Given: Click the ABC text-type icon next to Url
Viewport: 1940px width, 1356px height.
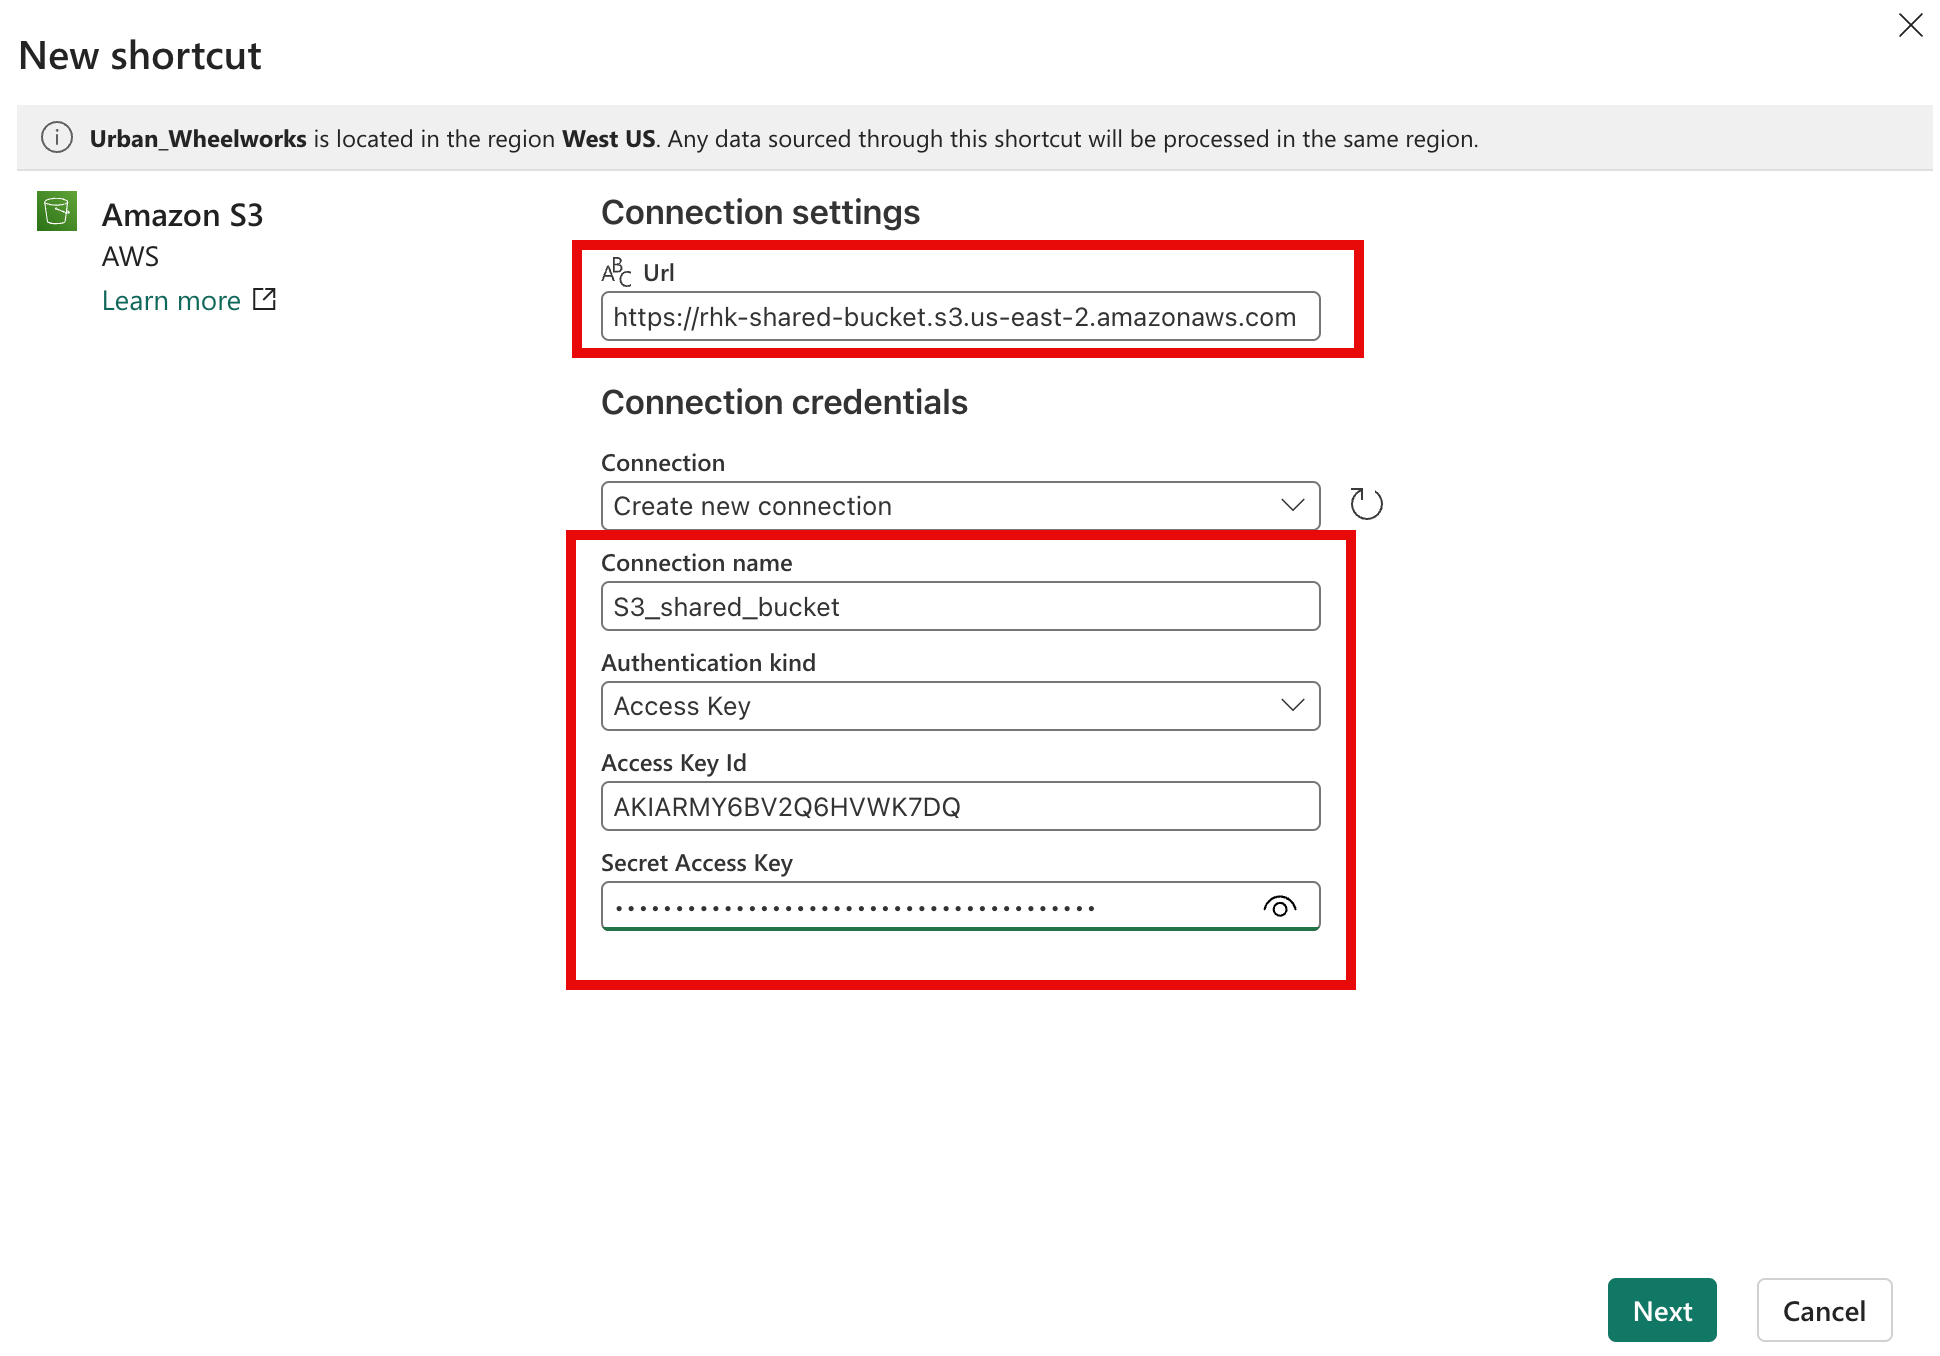Looking at the screenshot, I should 616,272.
